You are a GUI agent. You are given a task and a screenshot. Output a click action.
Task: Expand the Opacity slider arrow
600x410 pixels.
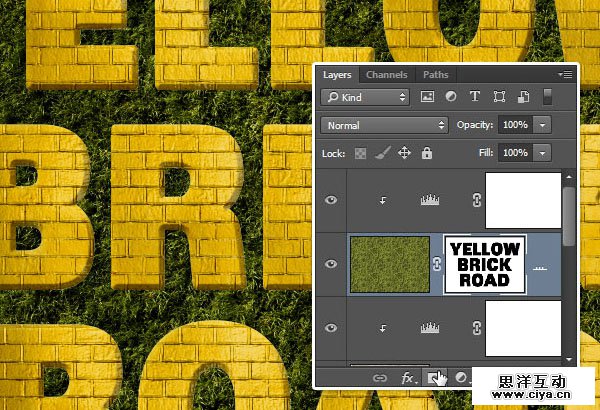click(x=542, y=126)
